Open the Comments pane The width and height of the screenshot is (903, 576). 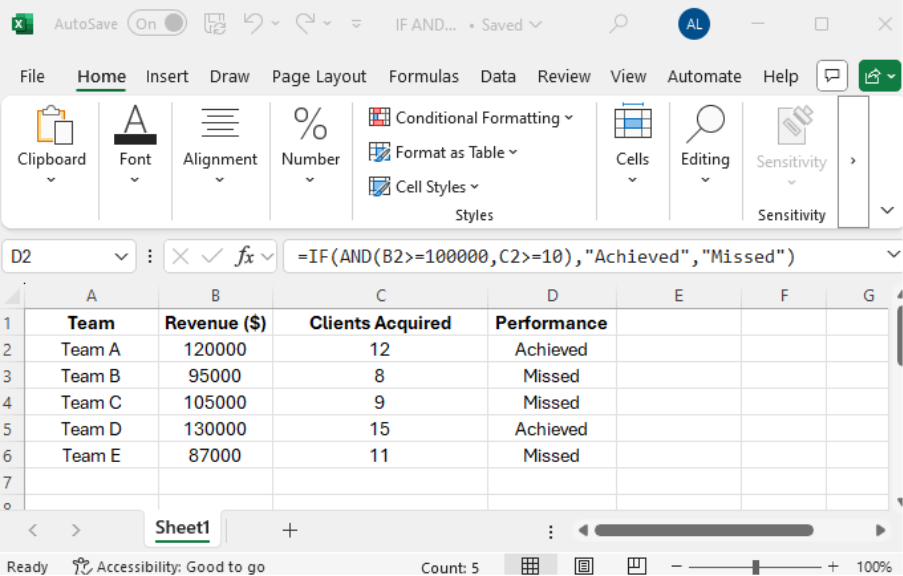(x=832, y=76)
